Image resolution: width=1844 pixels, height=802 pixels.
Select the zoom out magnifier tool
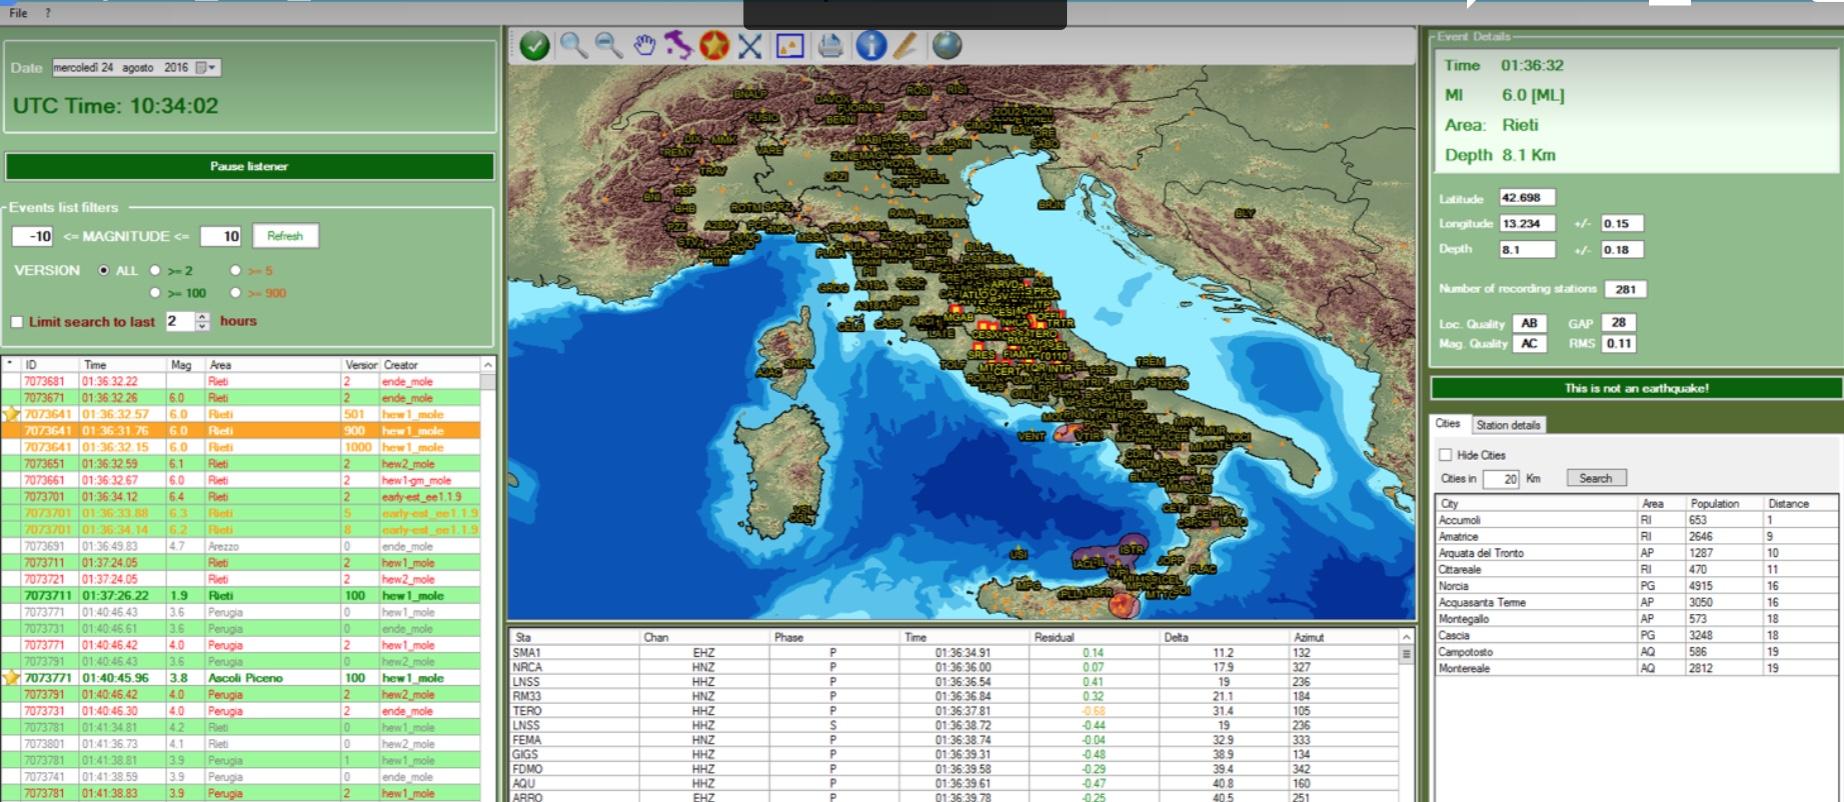[608, 46]
